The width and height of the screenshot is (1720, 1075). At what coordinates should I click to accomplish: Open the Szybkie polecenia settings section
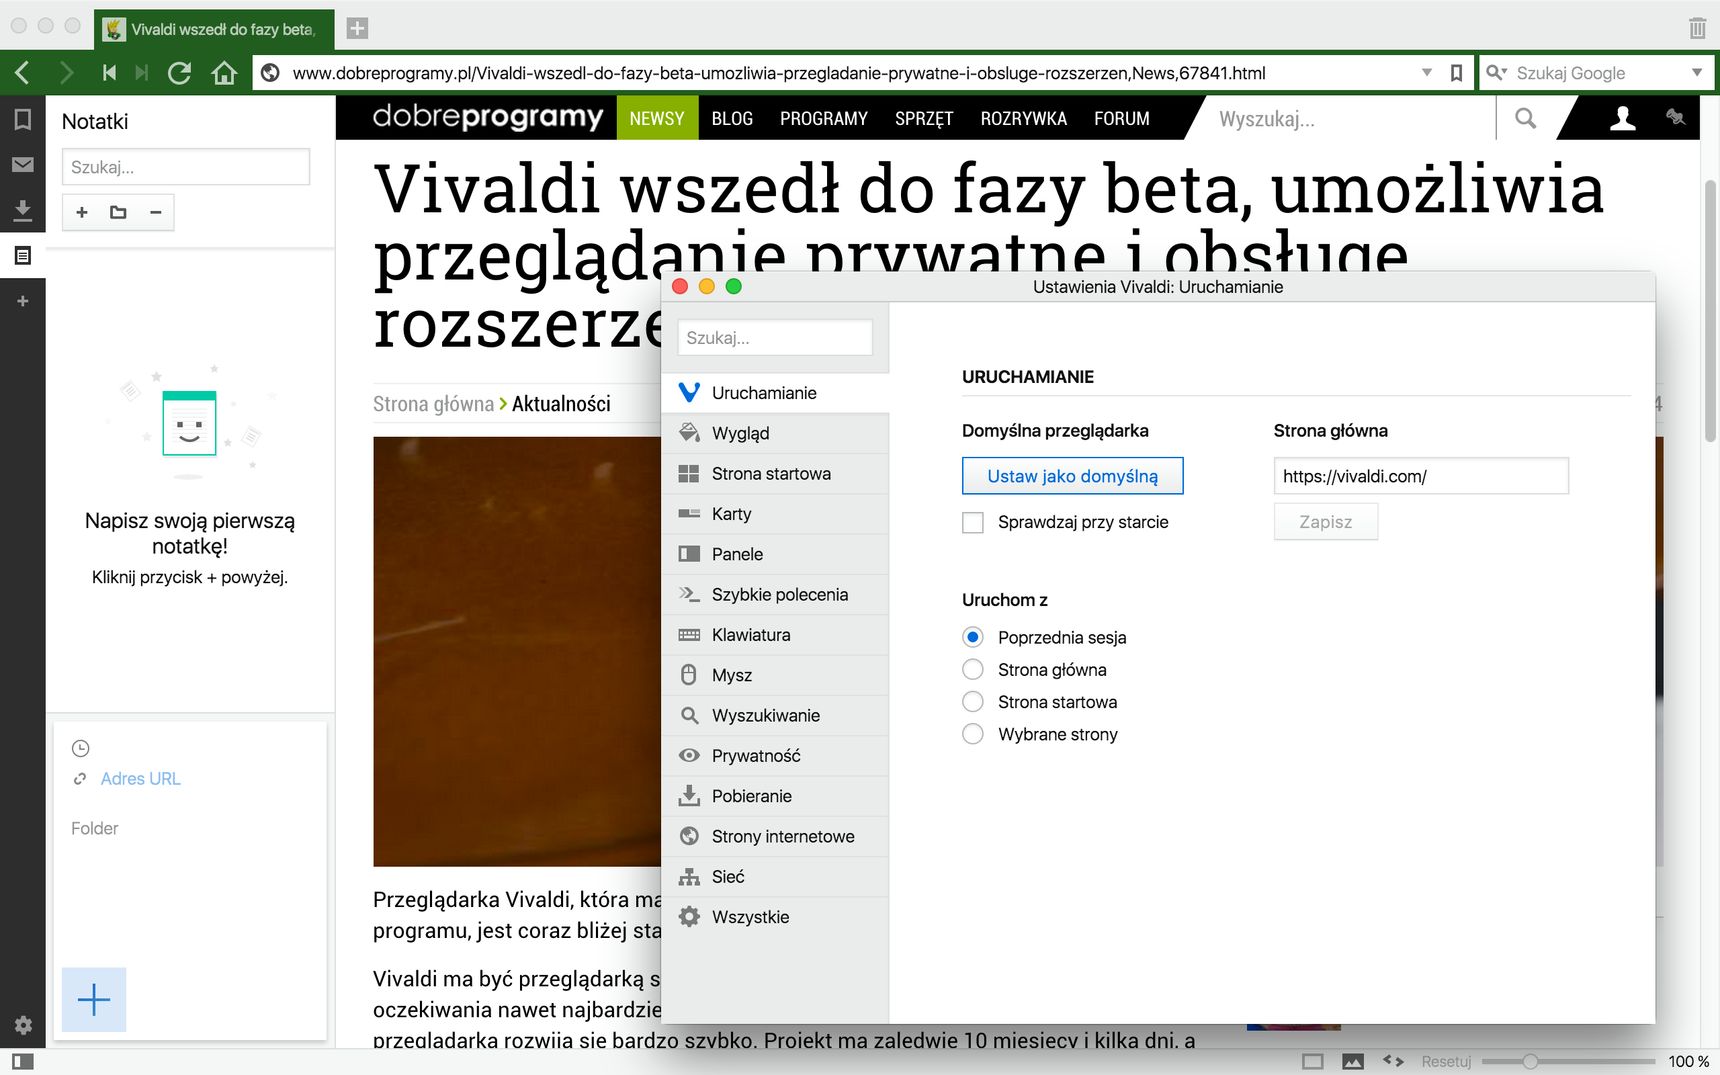[x=775, y=595]
